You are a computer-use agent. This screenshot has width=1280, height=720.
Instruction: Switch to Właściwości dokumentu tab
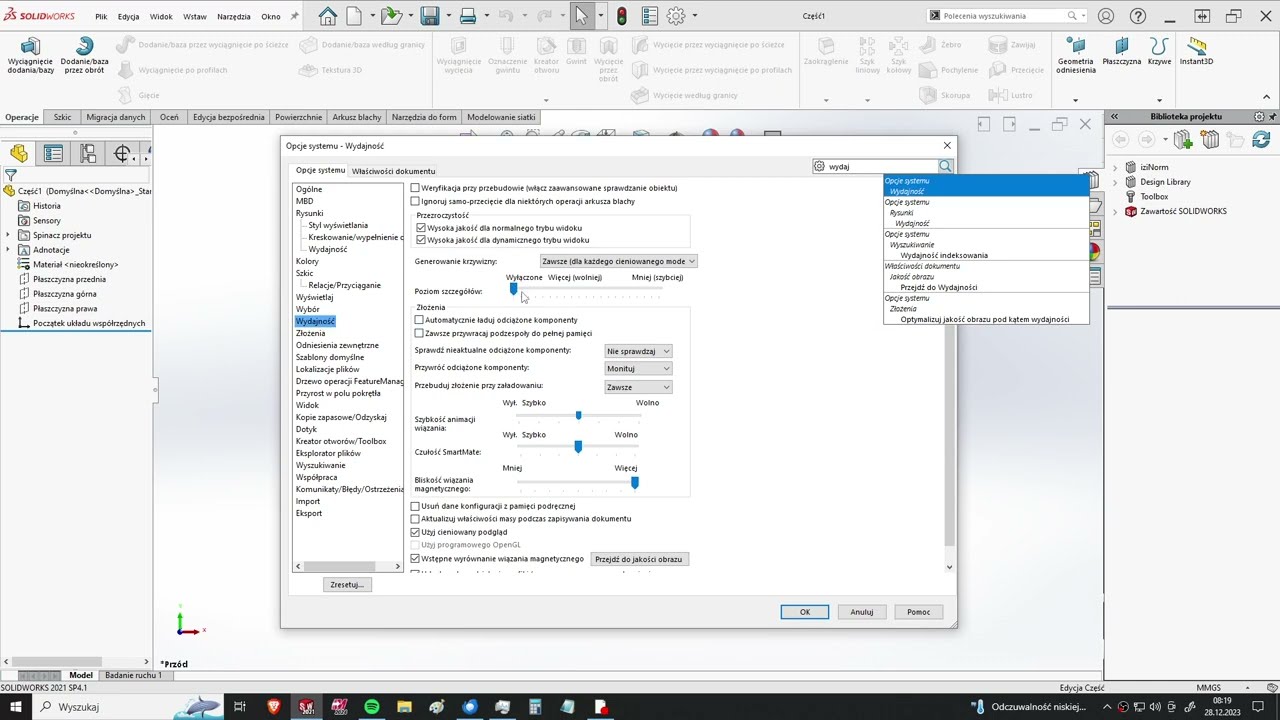pos(393,171)
